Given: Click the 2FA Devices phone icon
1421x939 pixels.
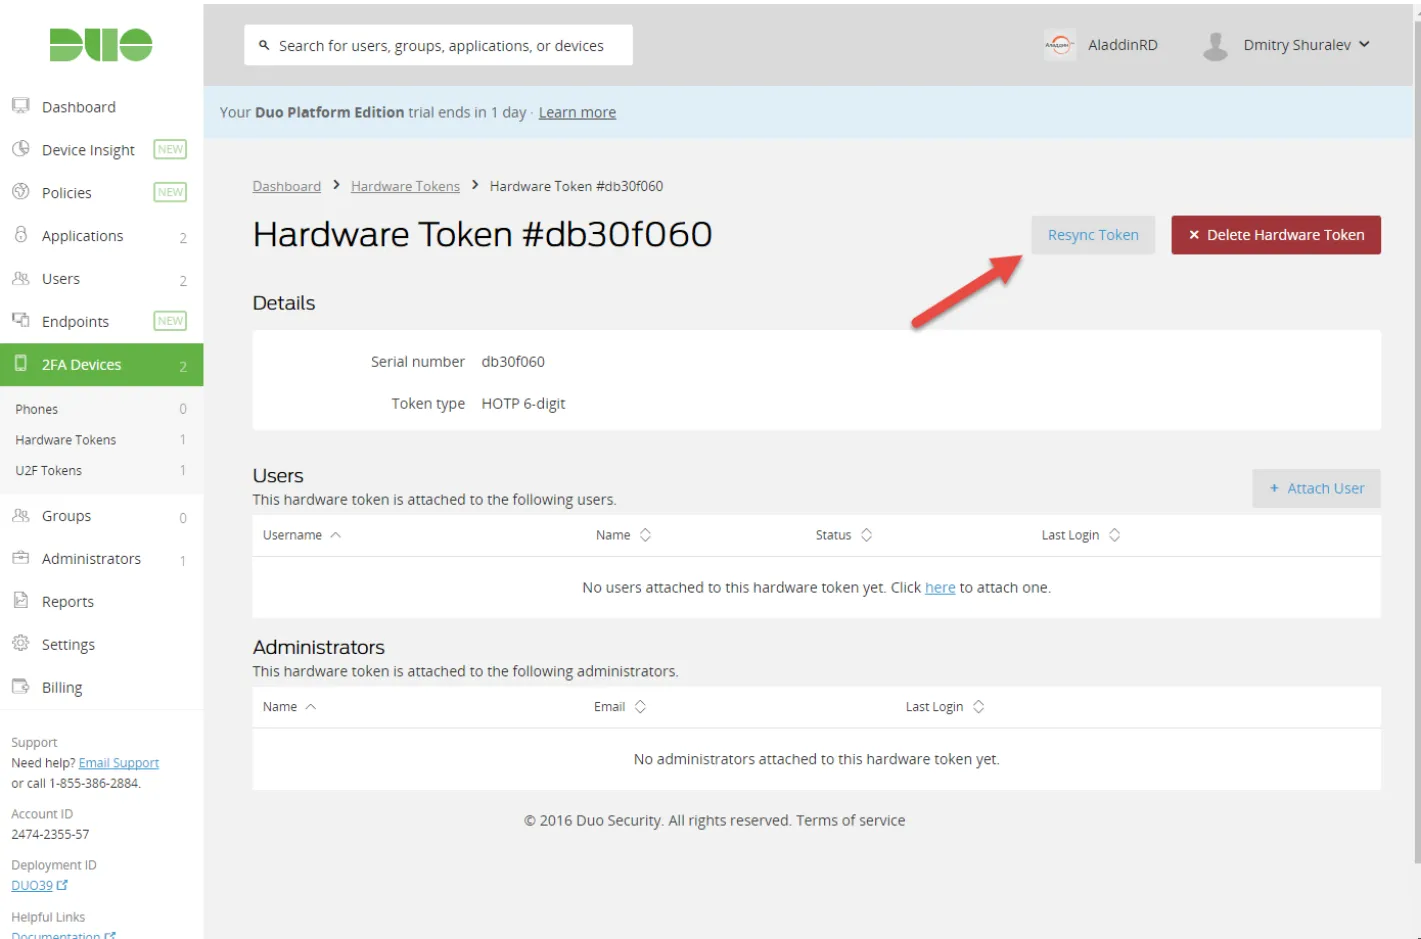Looking at the screenshot, I should [x=20, y=364].
